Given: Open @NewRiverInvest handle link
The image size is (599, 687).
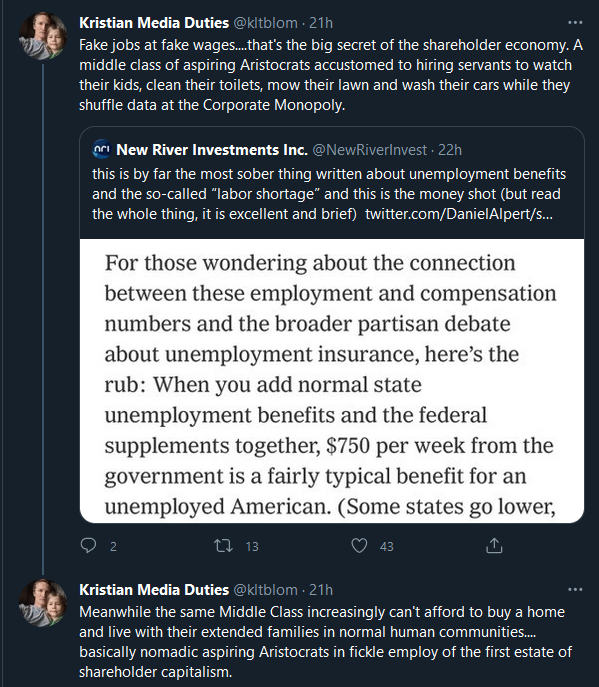Looking at the screenshot, I should (x=369, y=150).
